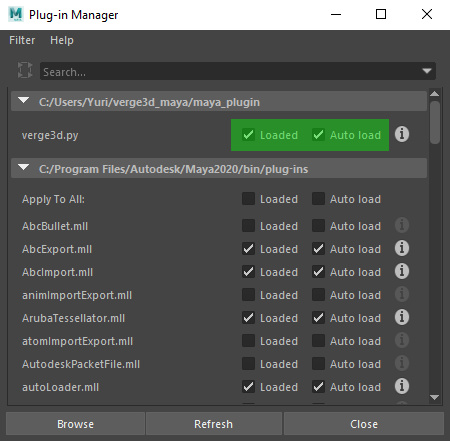Open autoLoader.mll information icon
This screenshot has height=441, width=450.
402,387
